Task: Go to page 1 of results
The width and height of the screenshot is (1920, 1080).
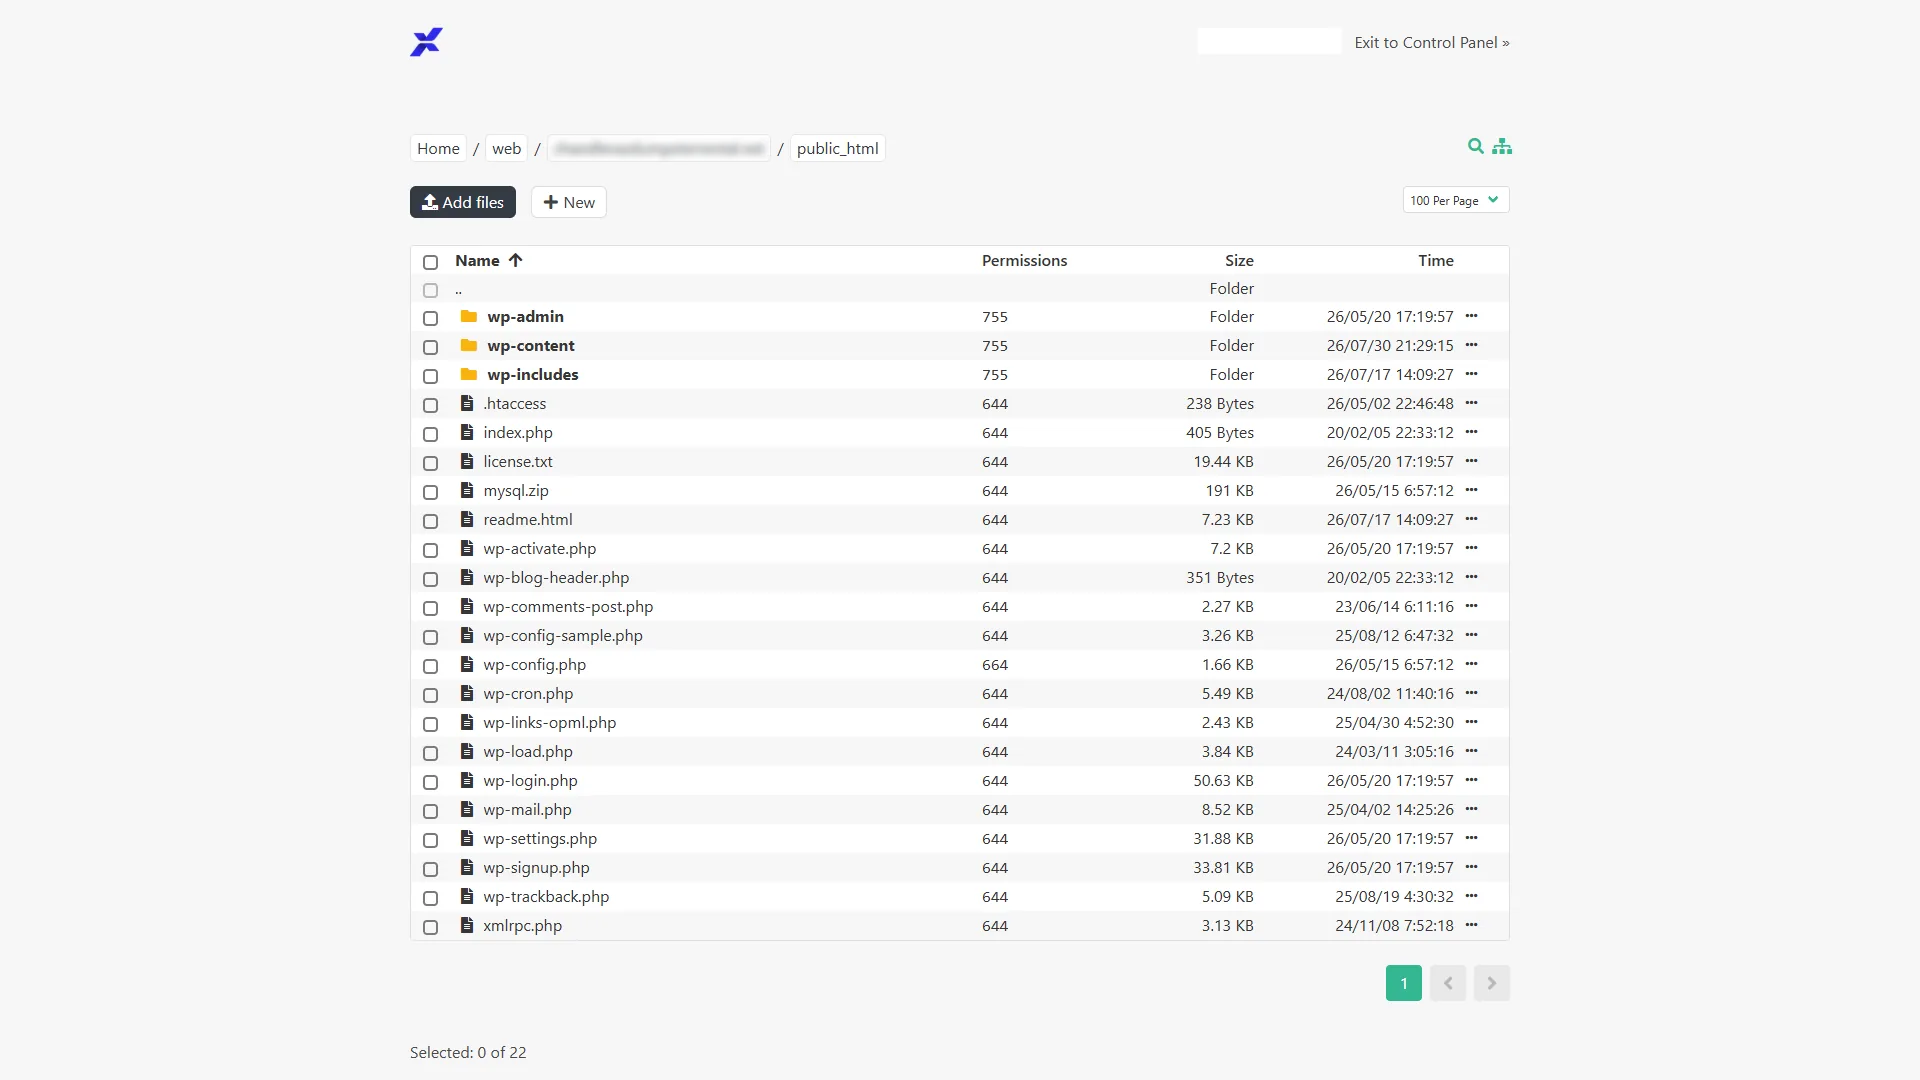Action: coord(1404,983)
